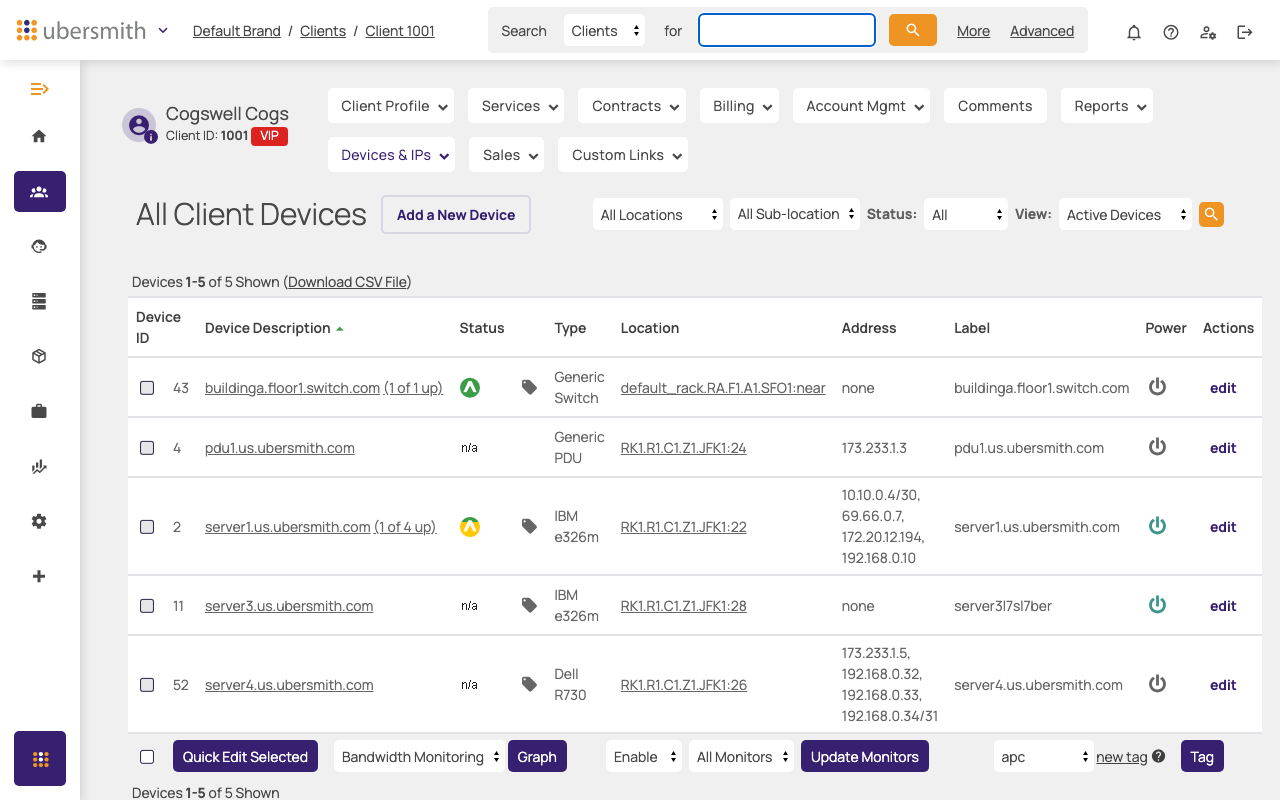Screen dimensions: 1280x800
Task: Click the search text input field
Action: [787, 30]
